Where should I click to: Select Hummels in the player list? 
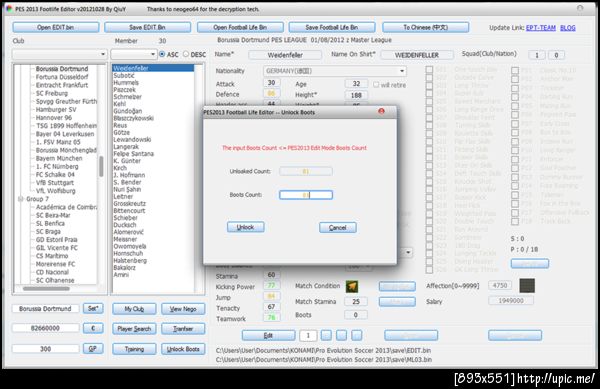point(126,83)
